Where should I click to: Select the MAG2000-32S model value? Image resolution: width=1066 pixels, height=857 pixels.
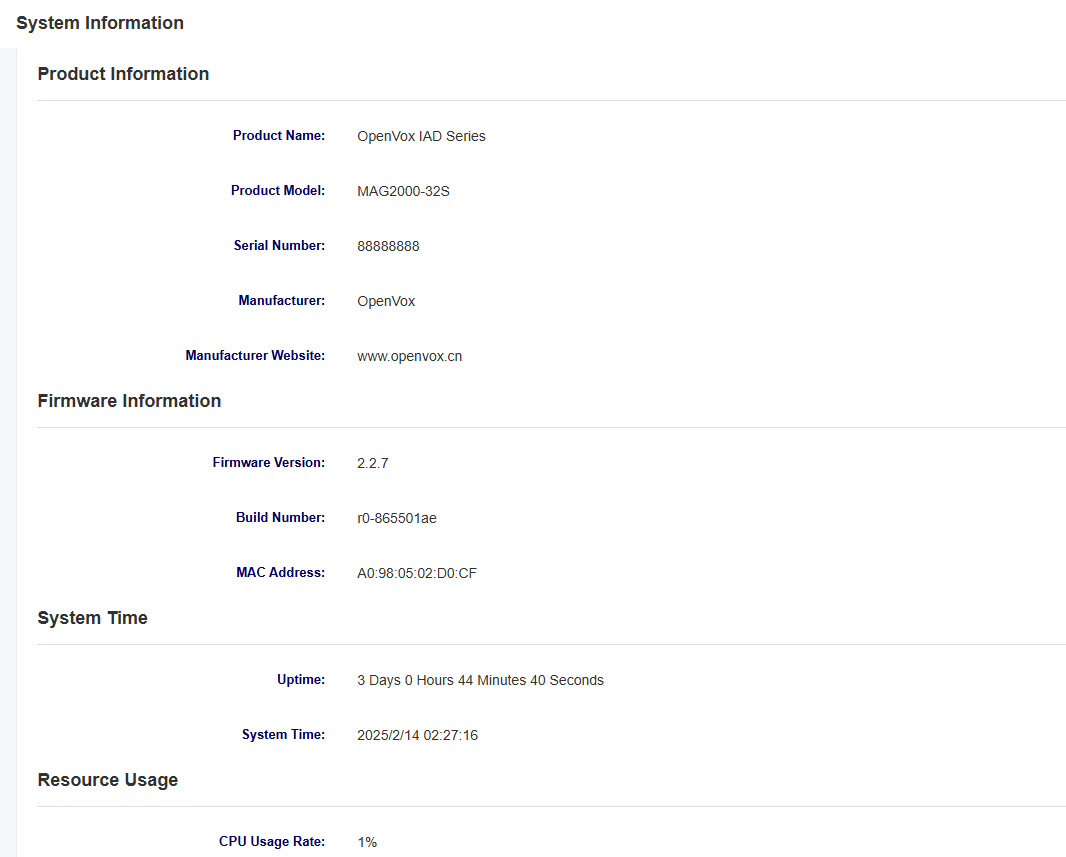pyautogui.click(x=403, y=191)
